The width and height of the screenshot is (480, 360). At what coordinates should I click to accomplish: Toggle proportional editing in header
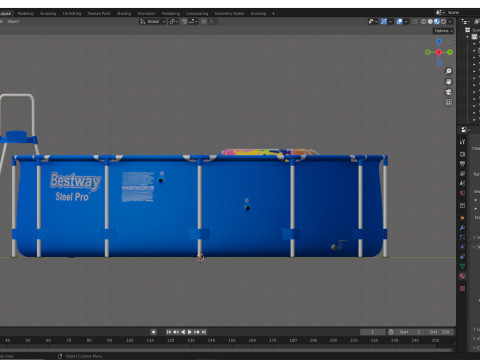[x=204, y=21]
